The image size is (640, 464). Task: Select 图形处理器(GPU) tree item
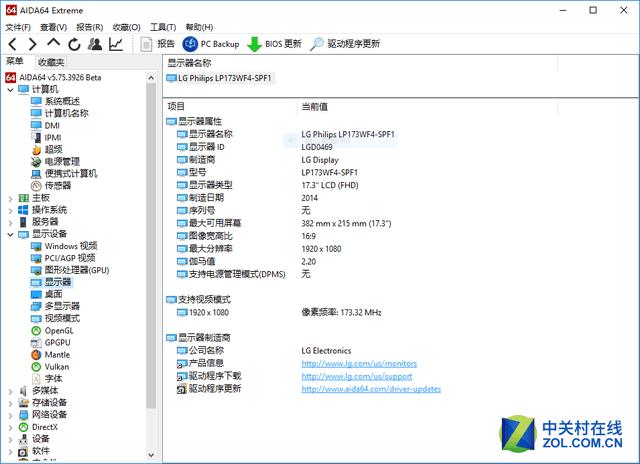point(70,270)
